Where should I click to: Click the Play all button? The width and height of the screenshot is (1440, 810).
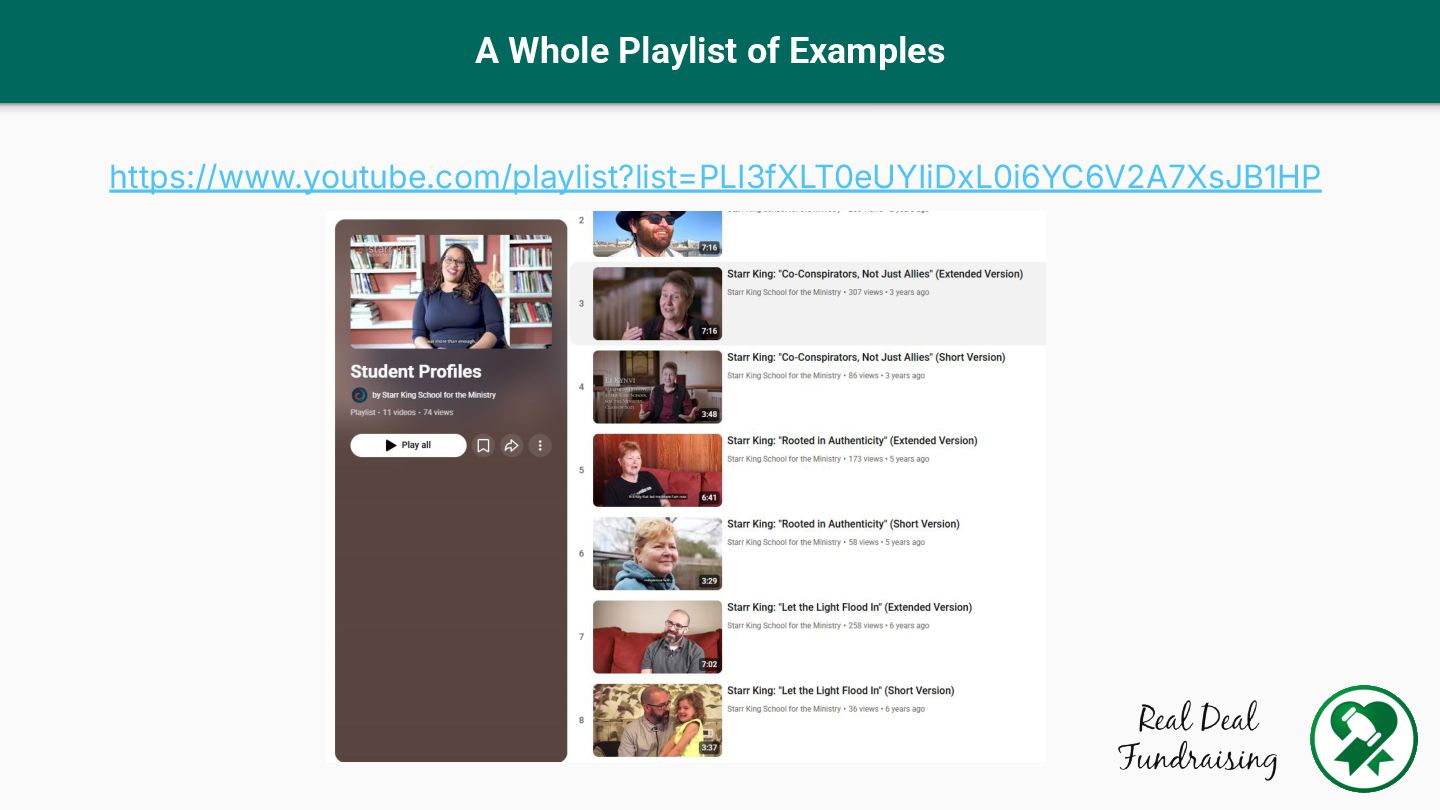pos(408,445)
